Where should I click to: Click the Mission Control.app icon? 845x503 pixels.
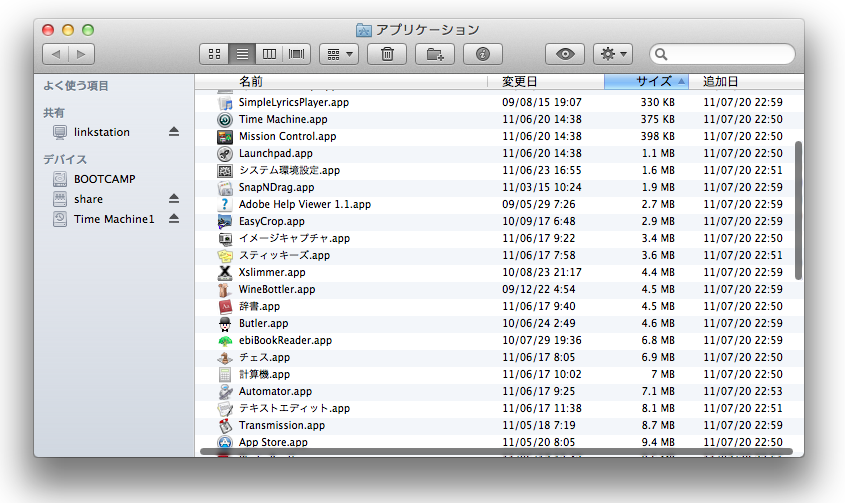(225, 136)
